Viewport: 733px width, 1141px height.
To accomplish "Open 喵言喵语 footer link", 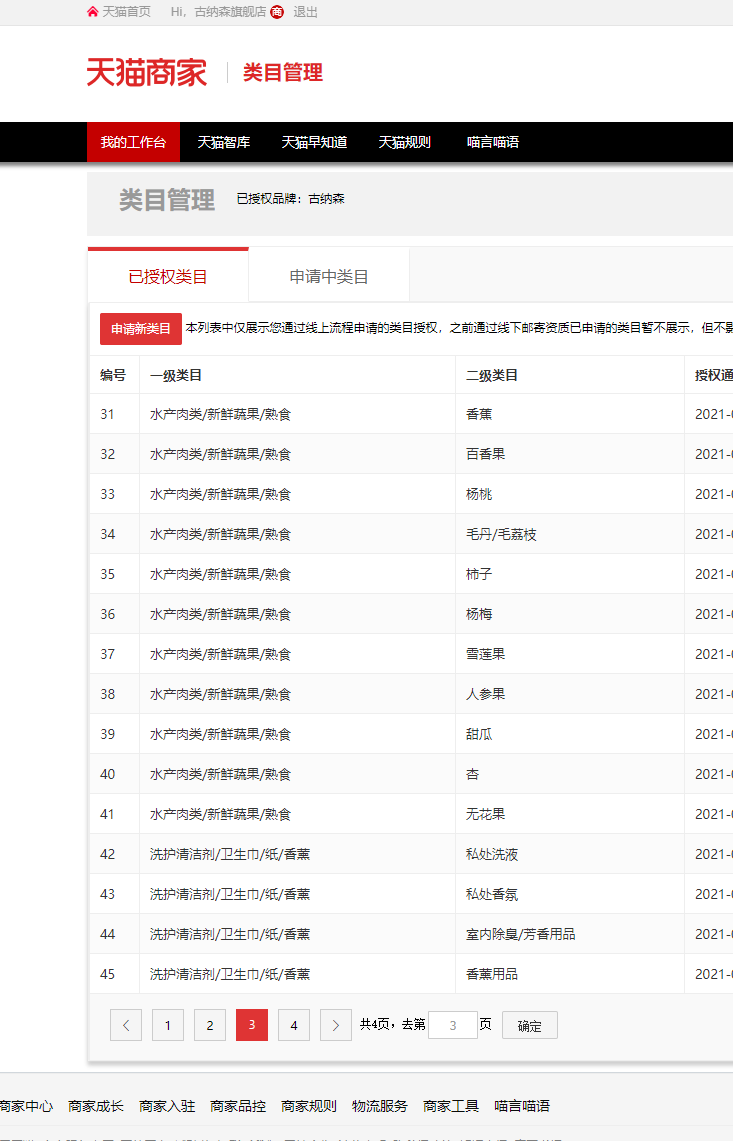I will click(522, 1106).
